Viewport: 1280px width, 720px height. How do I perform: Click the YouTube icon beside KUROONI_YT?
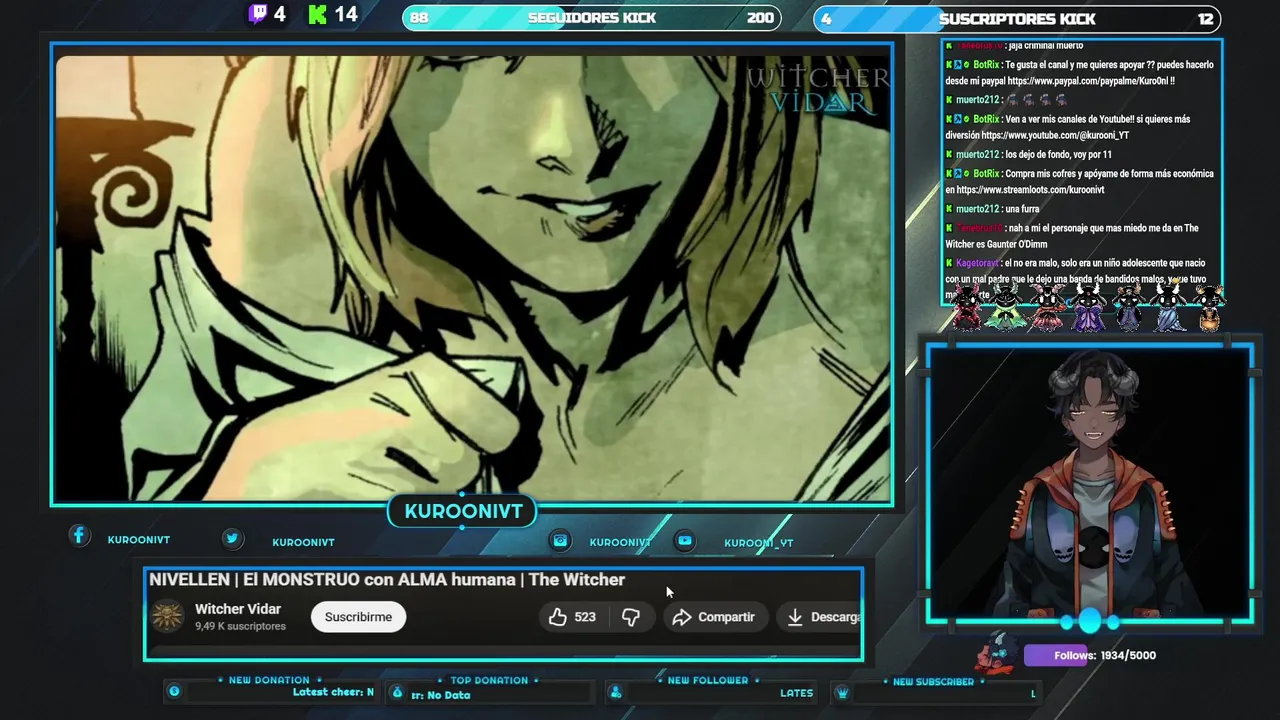click(685, 540)
